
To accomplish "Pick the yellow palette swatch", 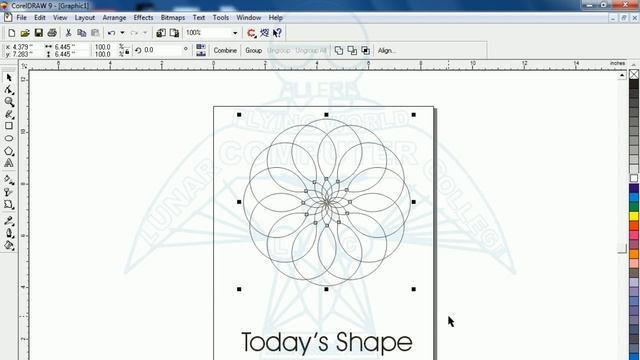I will 634,216.
